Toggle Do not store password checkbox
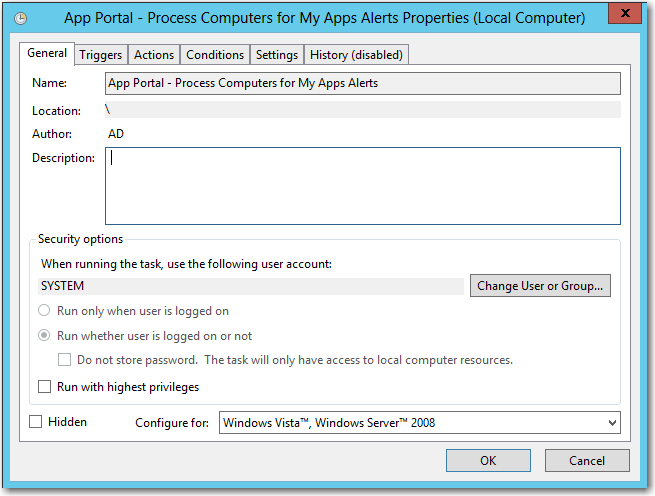The width and height of the screenshot is (655, 496). [64, 360]
